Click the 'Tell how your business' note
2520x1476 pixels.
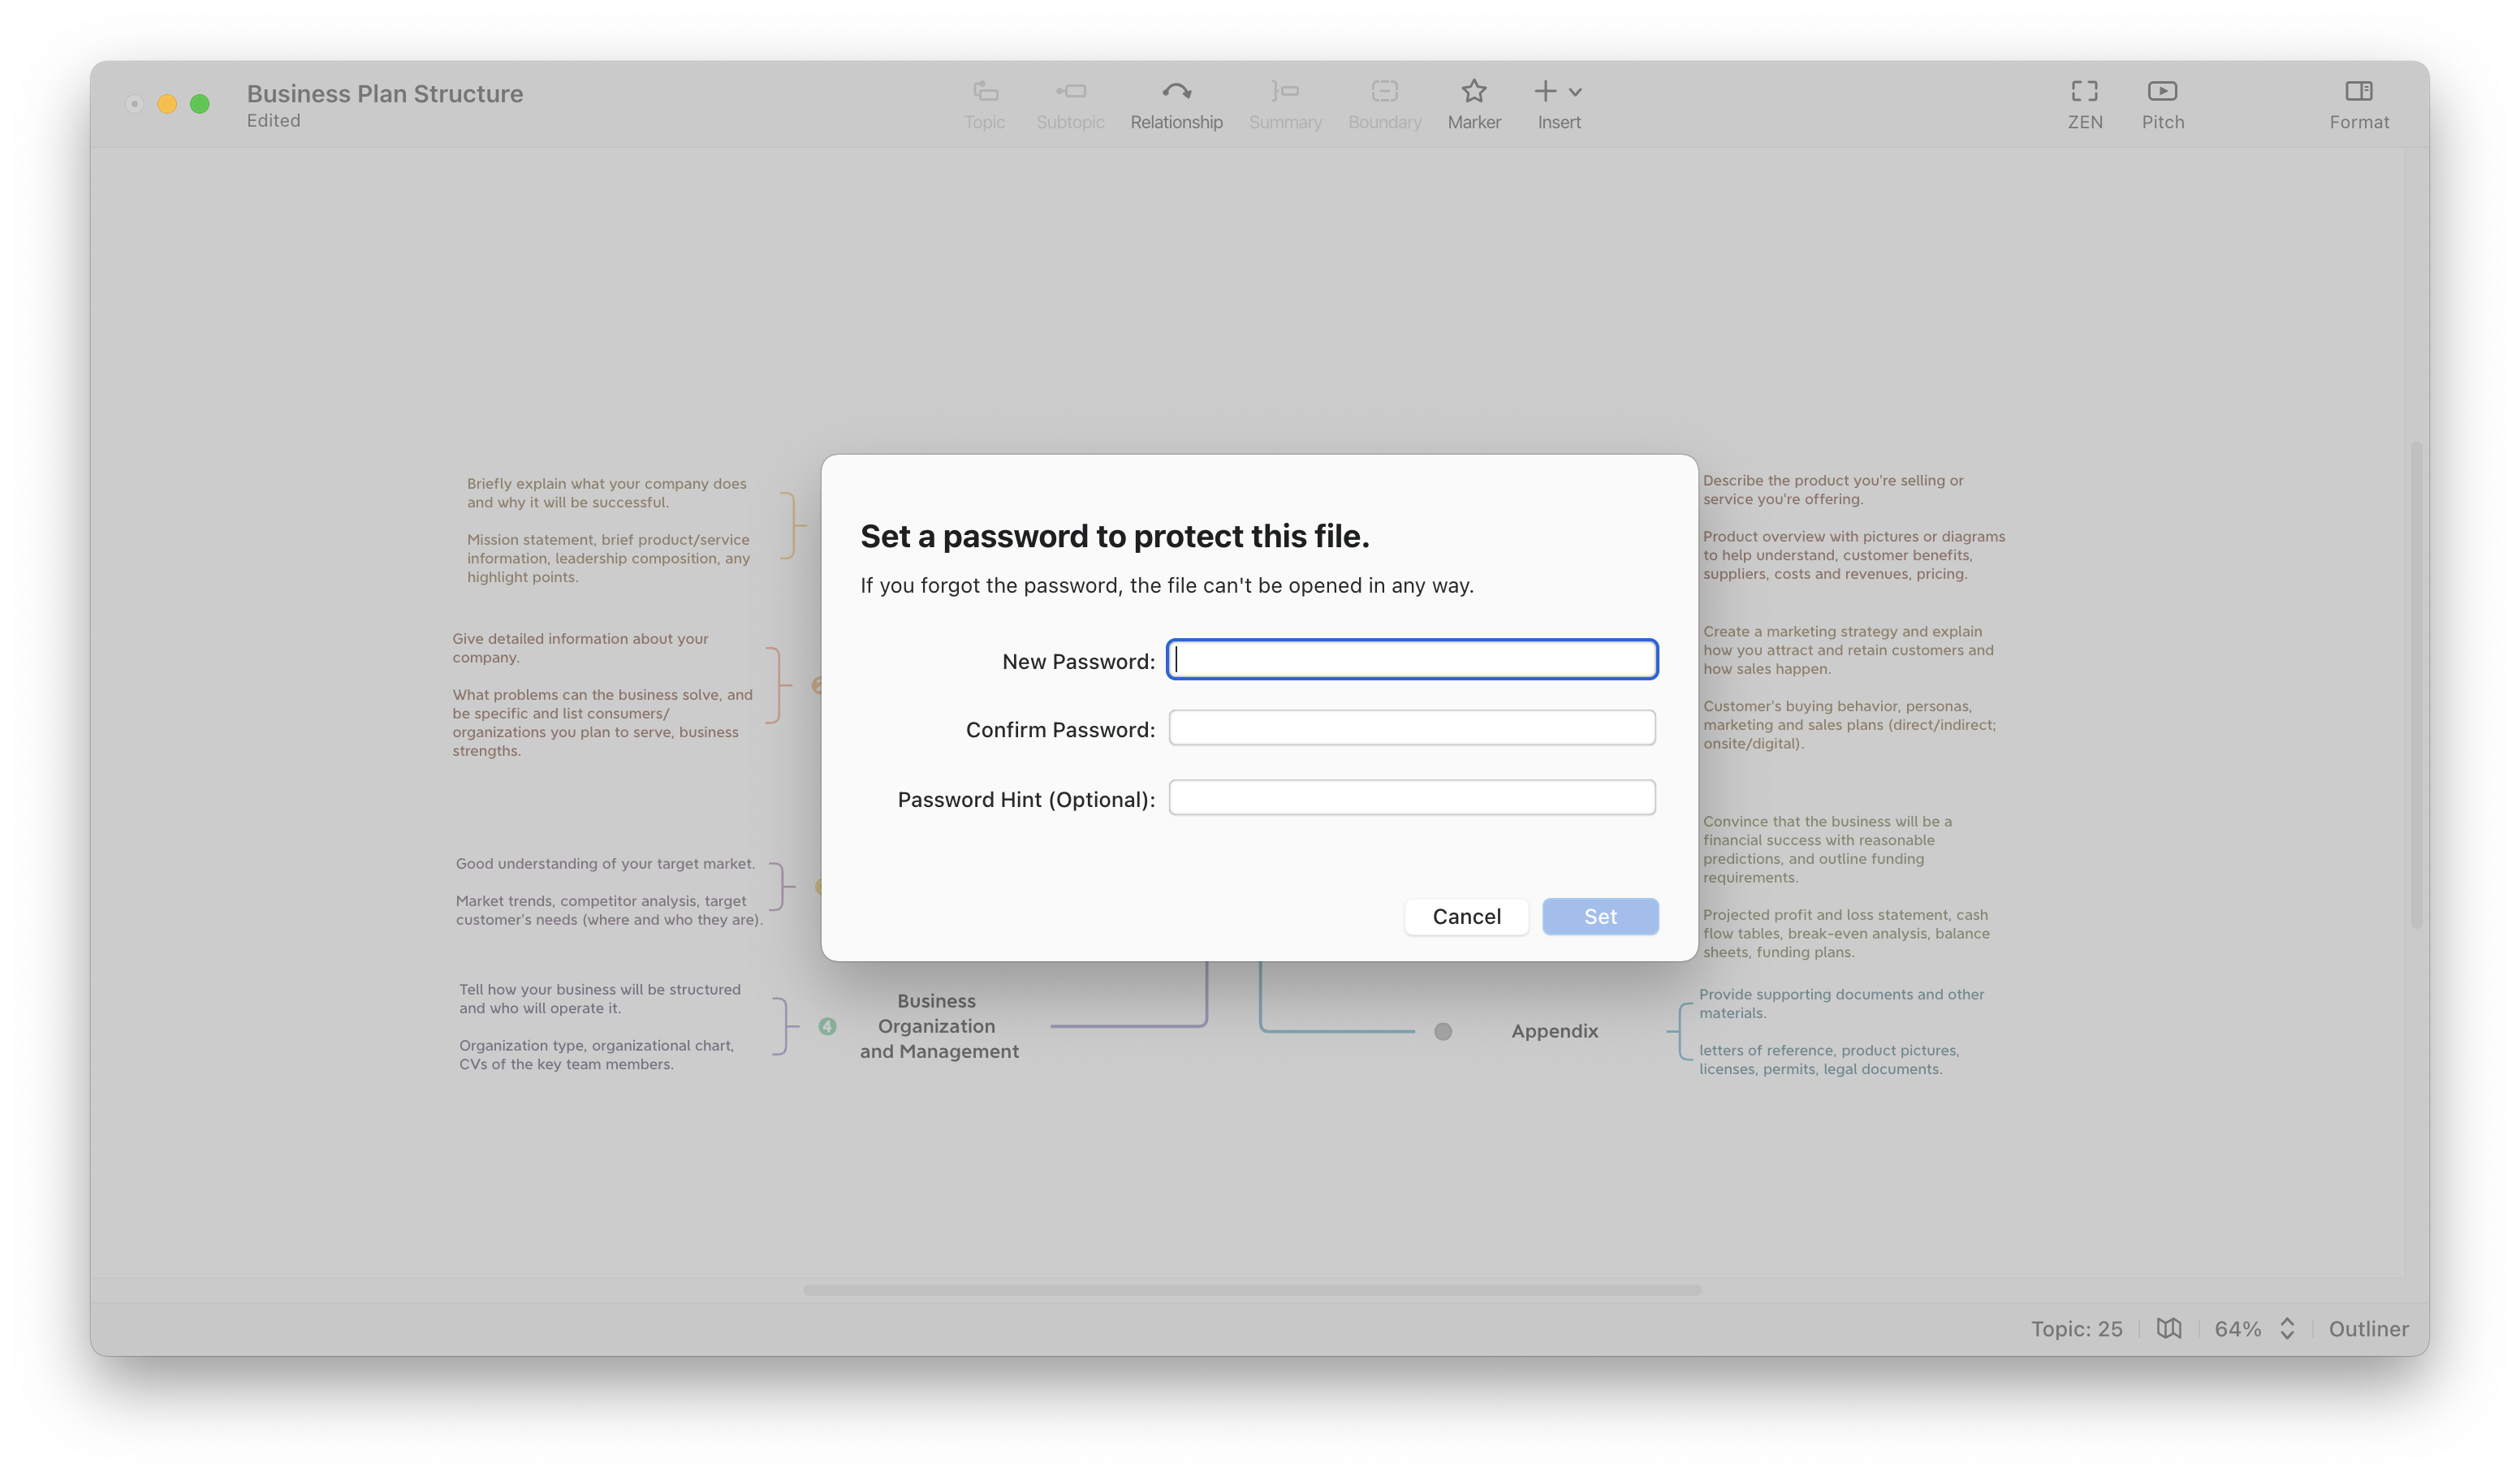coord(600,998)
